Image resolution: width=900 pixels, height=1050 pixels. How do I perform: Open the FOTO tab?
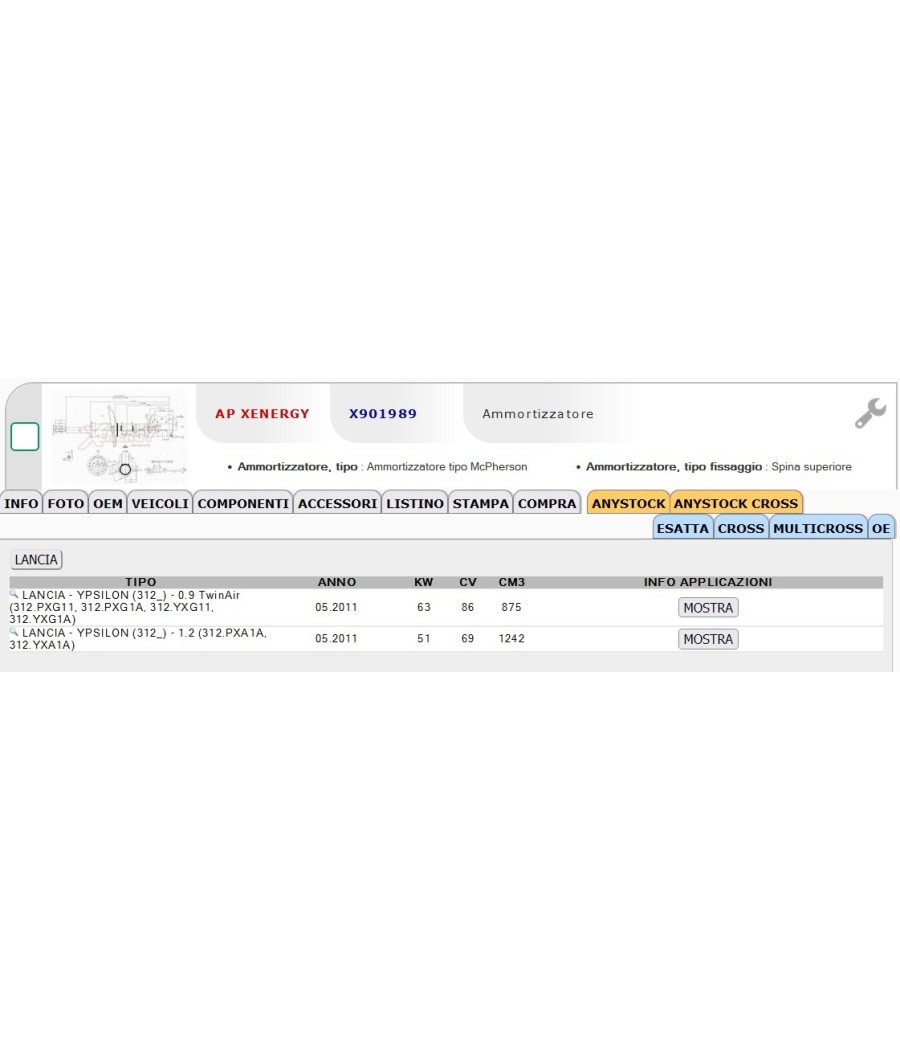pos(66,503)
